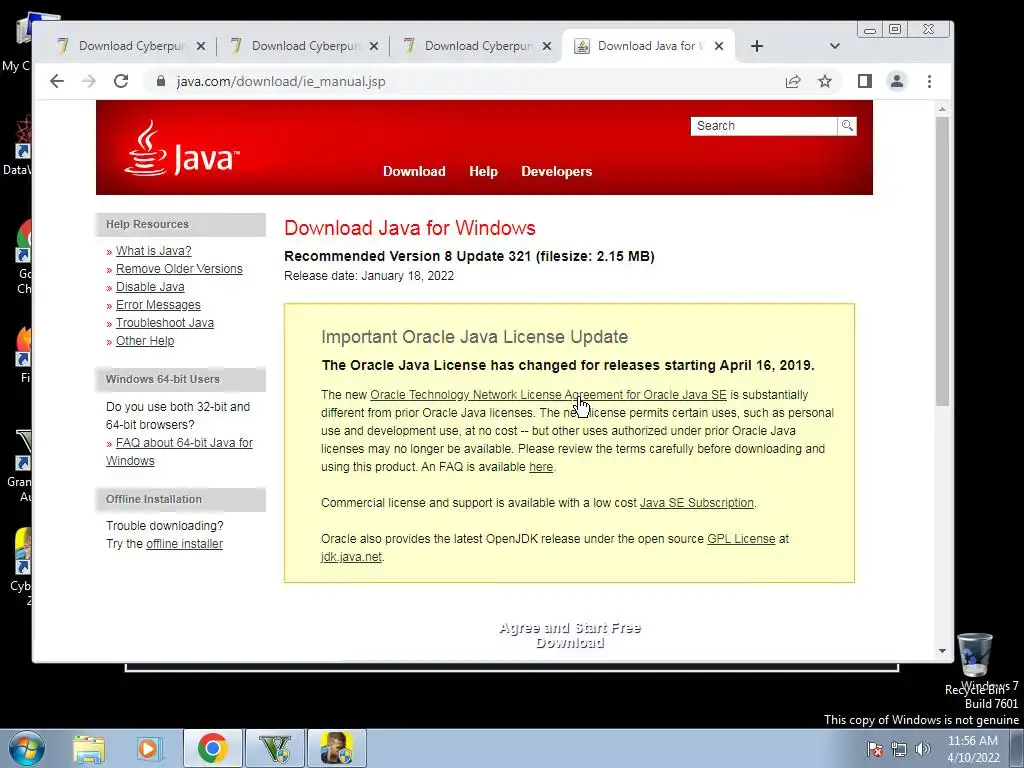Screen dimensions: 1024x768
Task: Open the GPL License link
Action: pos(741,539)
